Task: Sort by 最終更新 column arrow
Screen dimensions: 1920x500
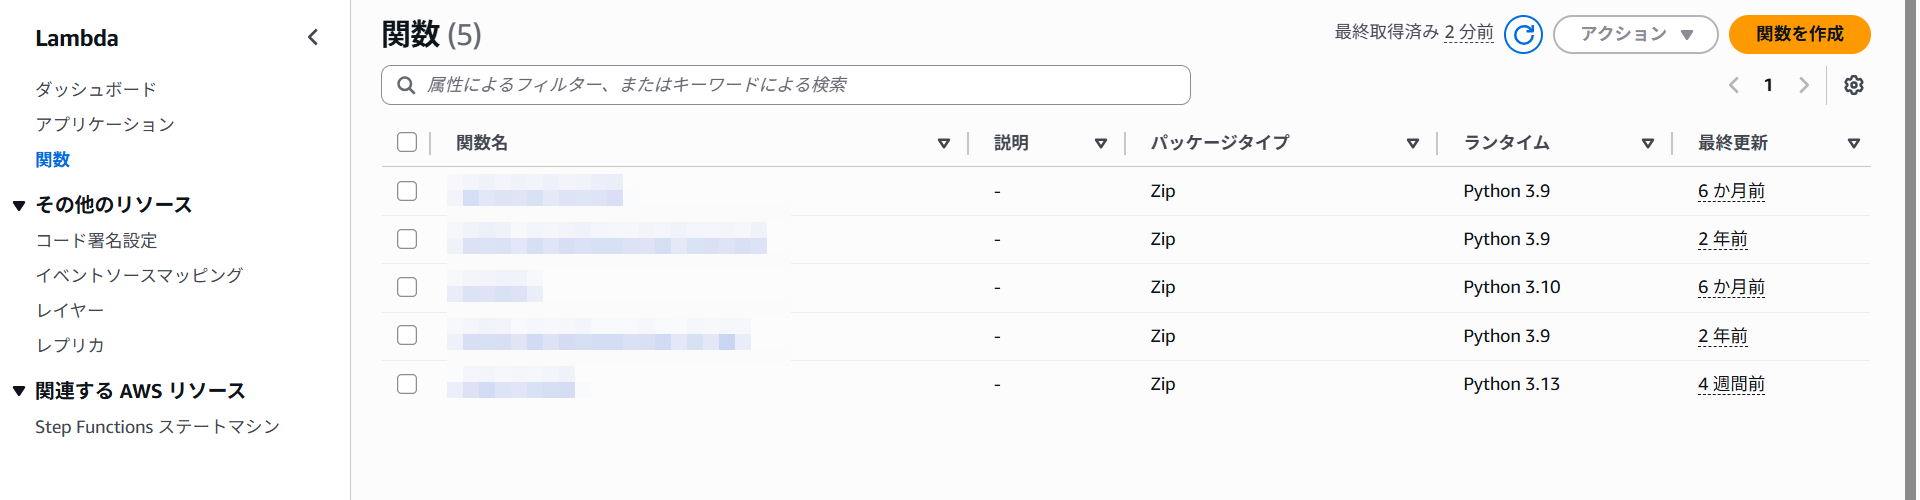Action: (x=1853, y=143)
